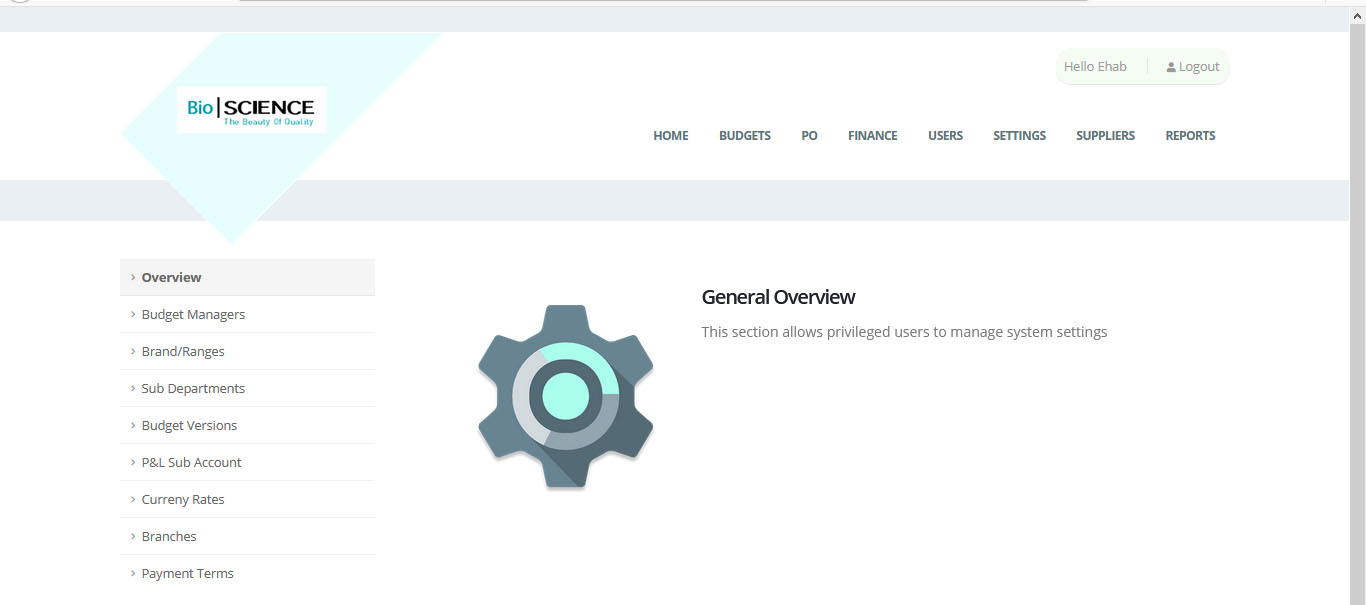The width and height of the screenshot is (1366, 605).
Task: Open Branches settings
Action: tap(247, 537)
